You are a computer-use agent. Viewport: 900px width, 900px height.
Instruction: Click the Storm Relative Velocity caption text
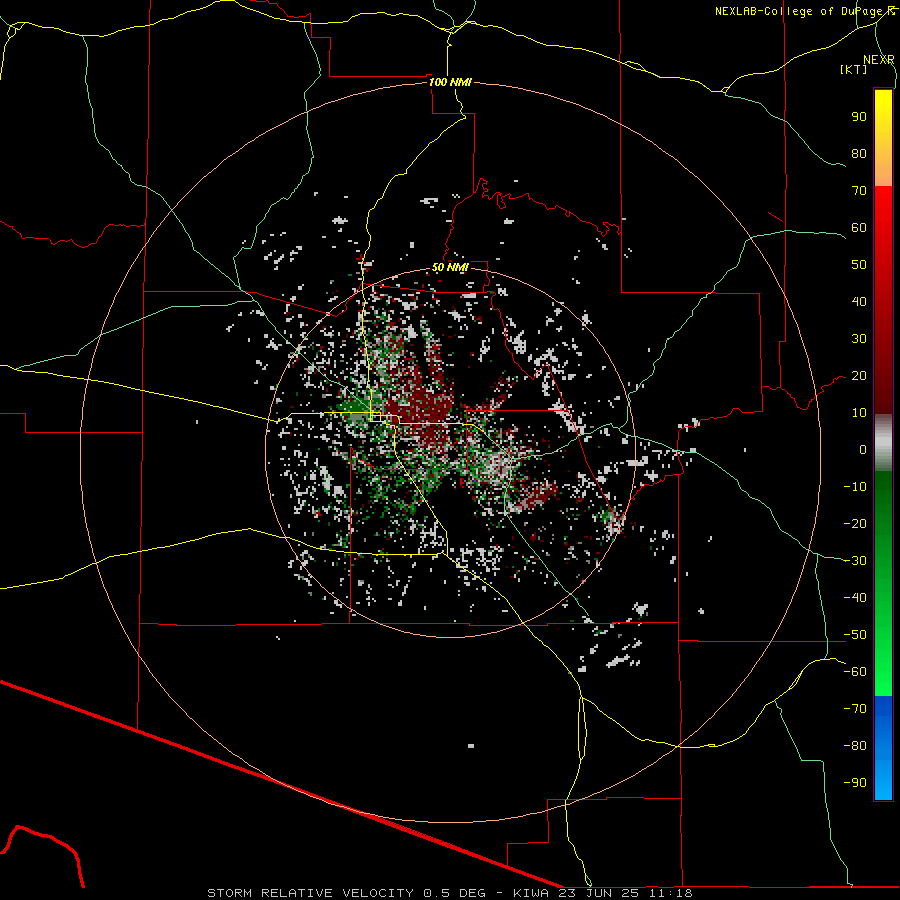(450, 893)
